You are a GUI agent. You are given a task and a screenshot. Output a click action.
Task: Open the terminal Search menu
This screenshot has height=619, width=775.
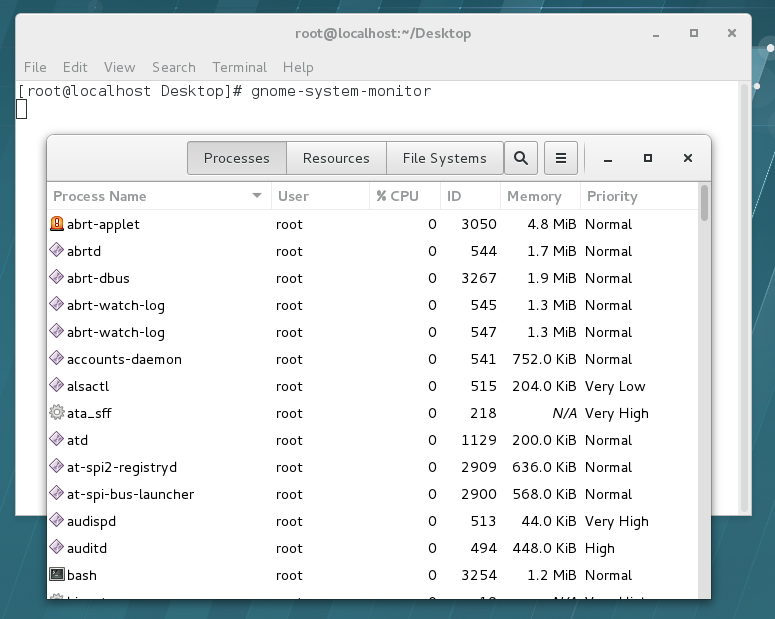(173, 67)
